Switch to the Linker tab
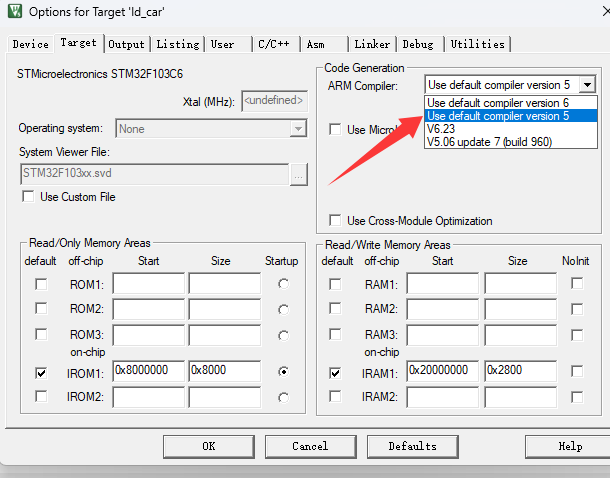 [x=372, y=44]
